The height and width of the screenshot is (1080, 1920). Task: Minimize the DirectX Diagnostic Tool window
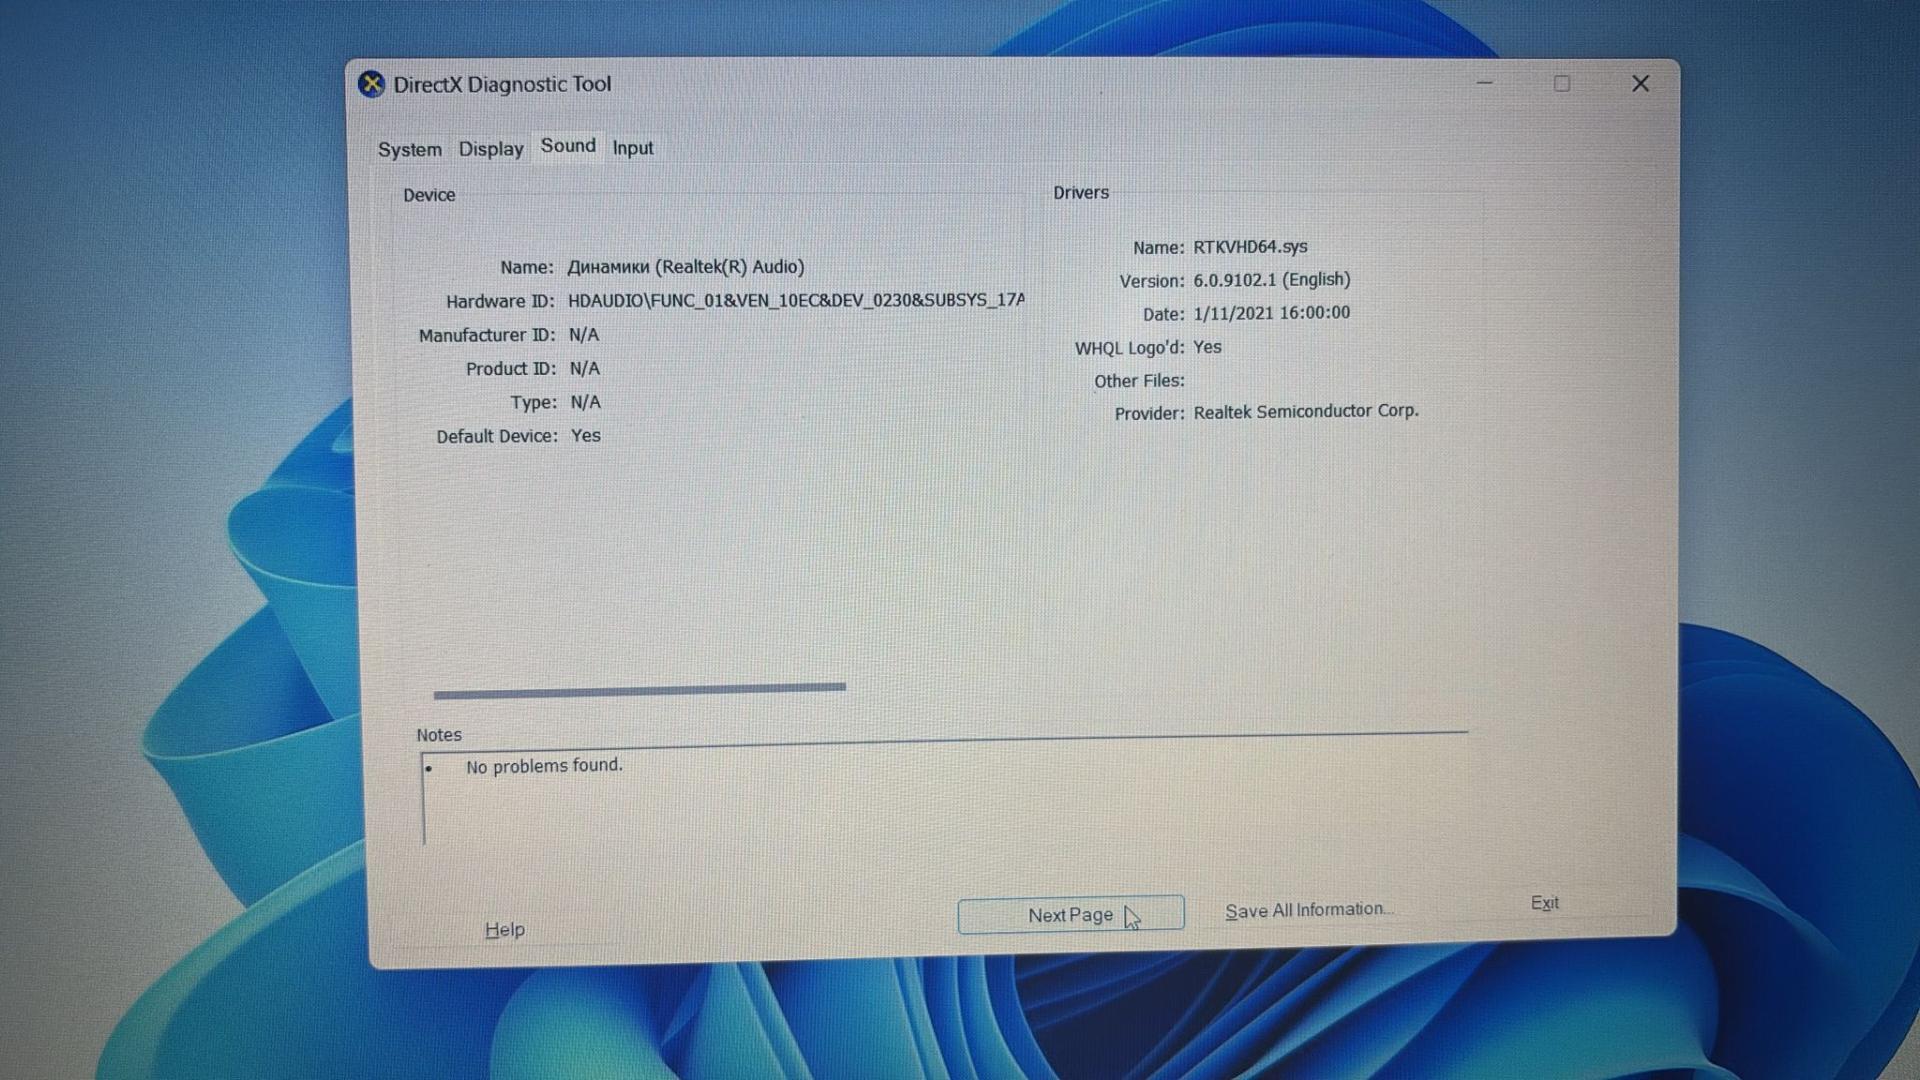1485,84
